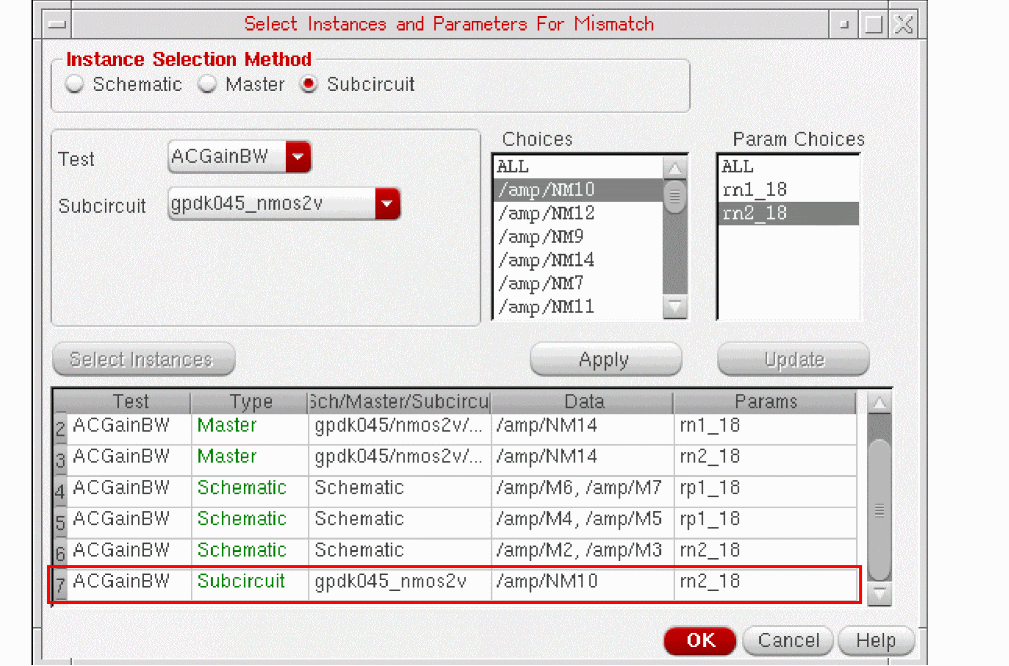Pick rn1_18 in Param Choices
The image size is (1009, 666).
(x=754, y=189)
